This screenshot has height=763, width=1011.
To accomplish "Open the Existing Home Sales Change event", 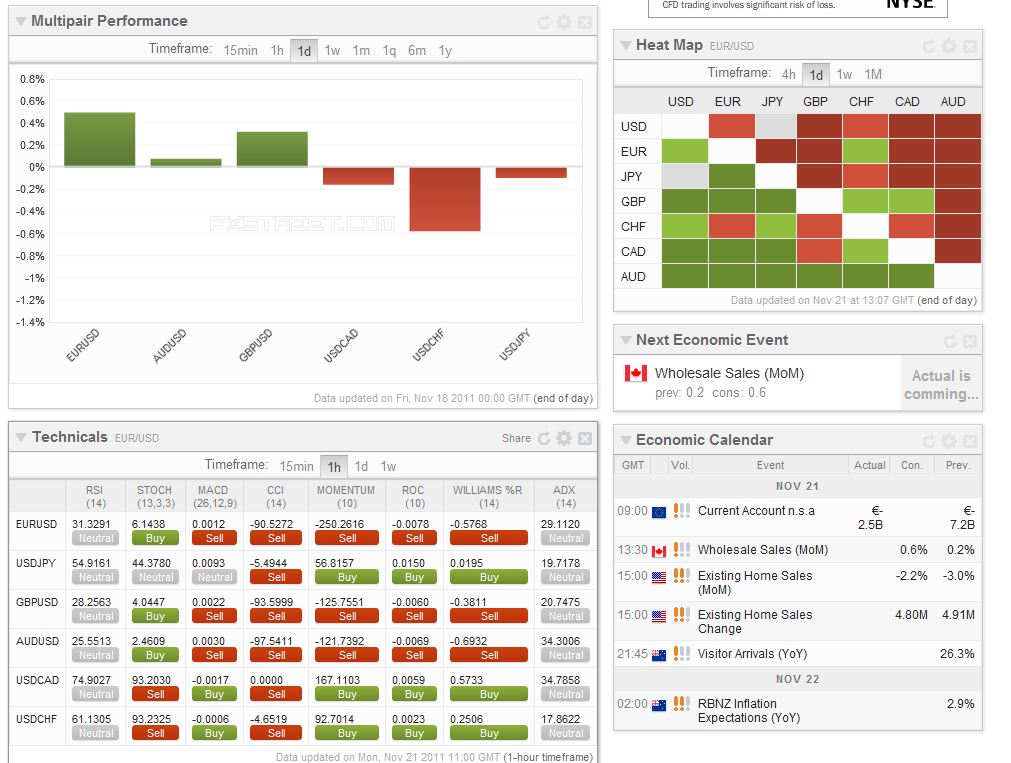I will pos(755,621).
